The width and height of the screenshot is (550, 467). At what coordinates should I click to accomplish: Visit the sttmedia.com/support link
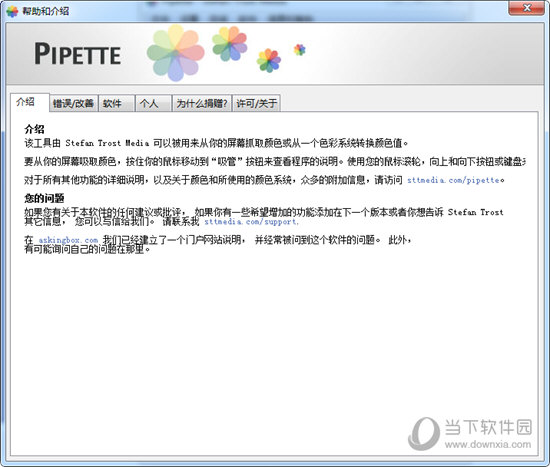(251, 222)
